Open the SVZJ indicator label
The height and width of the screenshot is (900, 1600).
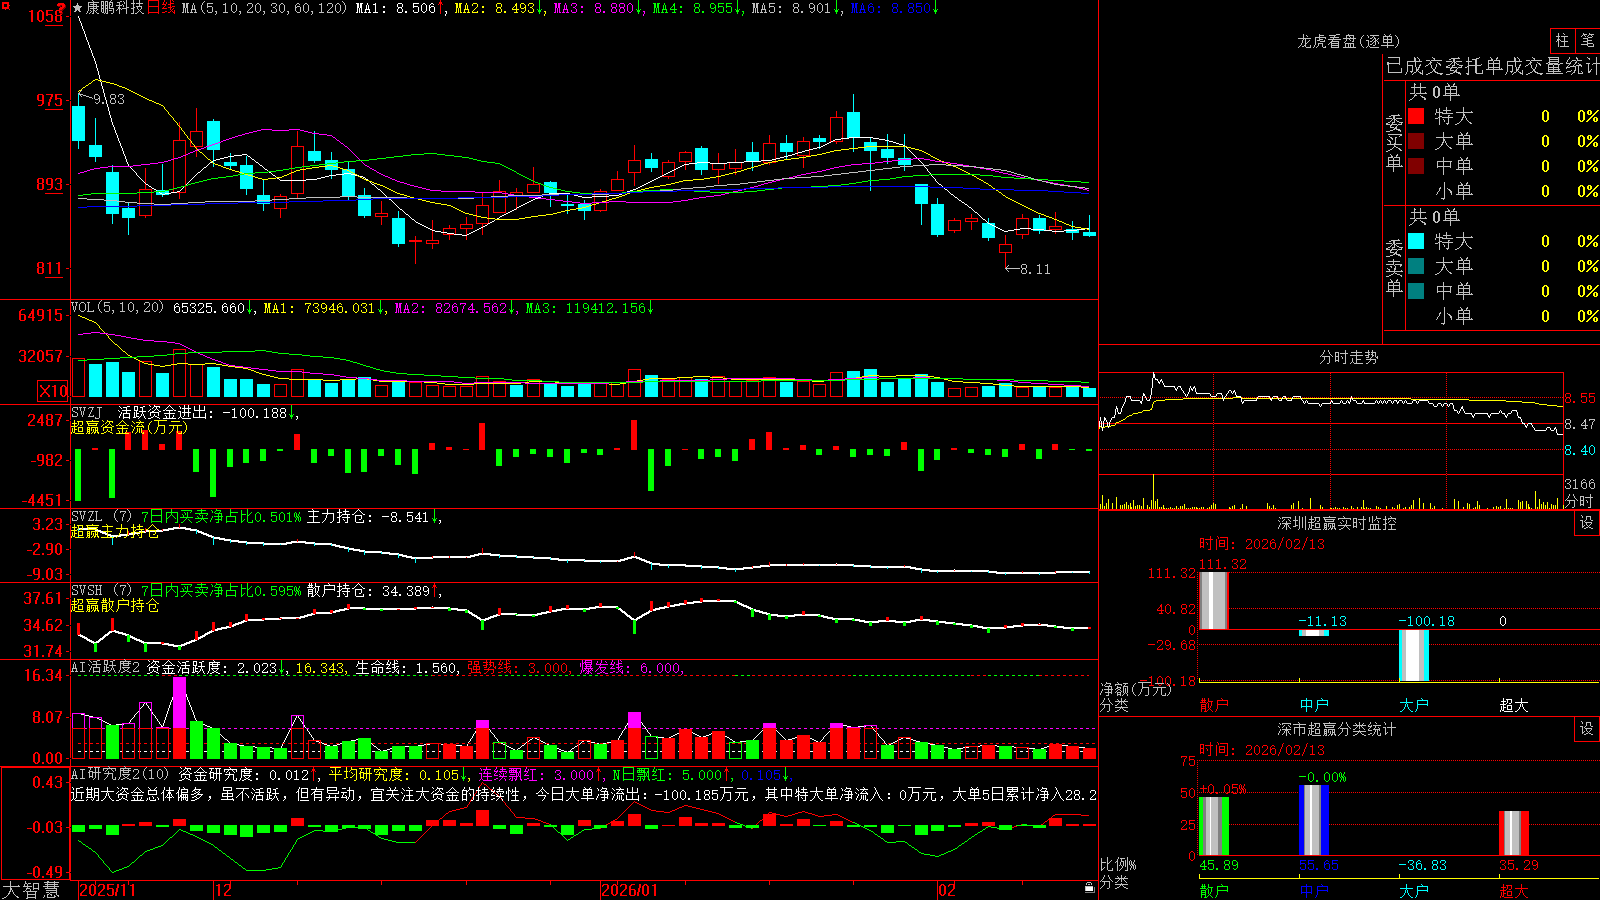(x=87, y=412)
